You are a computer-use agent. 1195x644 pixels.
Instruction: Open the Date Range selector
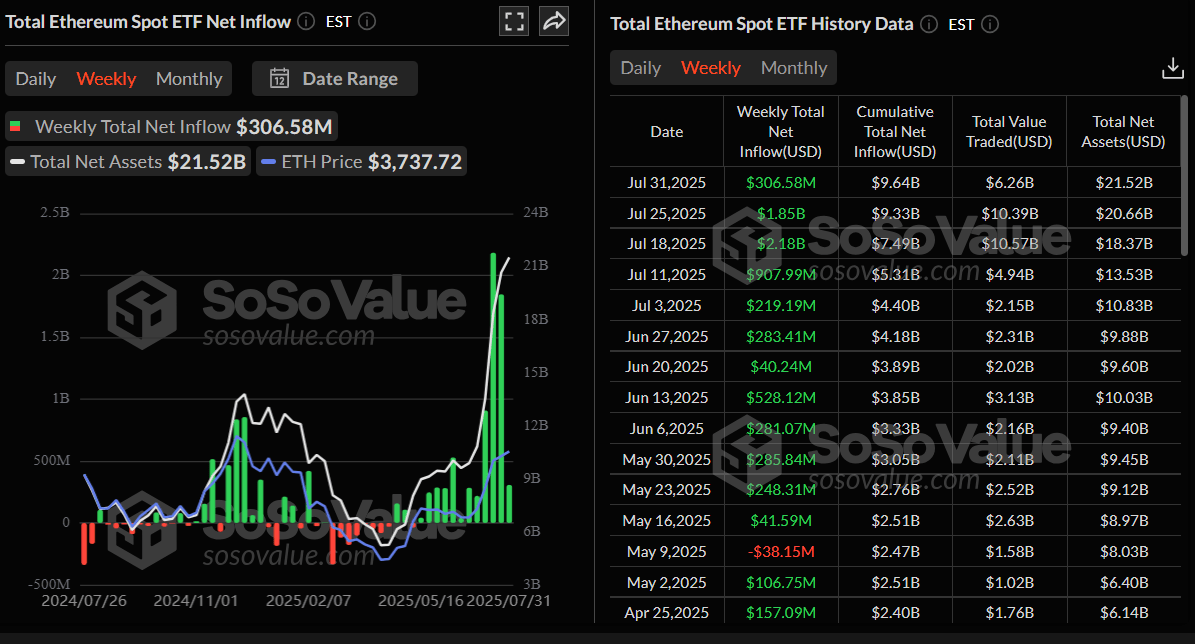point(334,77)
